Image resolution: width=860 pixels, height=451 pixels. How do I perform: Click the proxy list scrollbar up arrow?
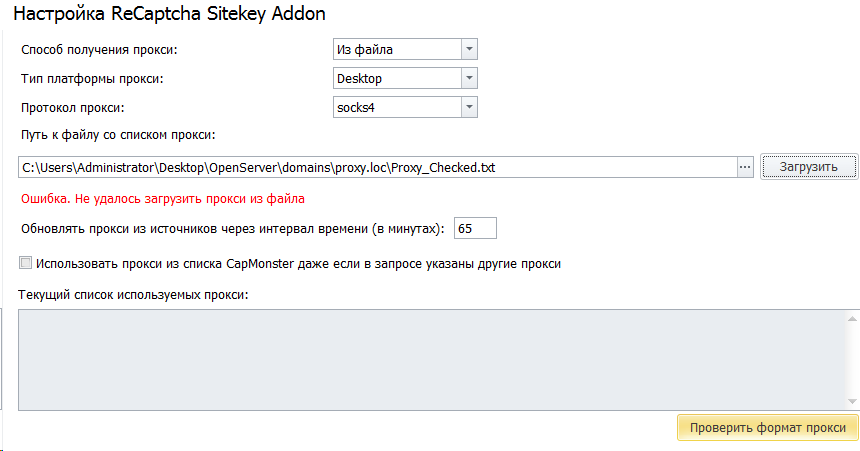853,319
